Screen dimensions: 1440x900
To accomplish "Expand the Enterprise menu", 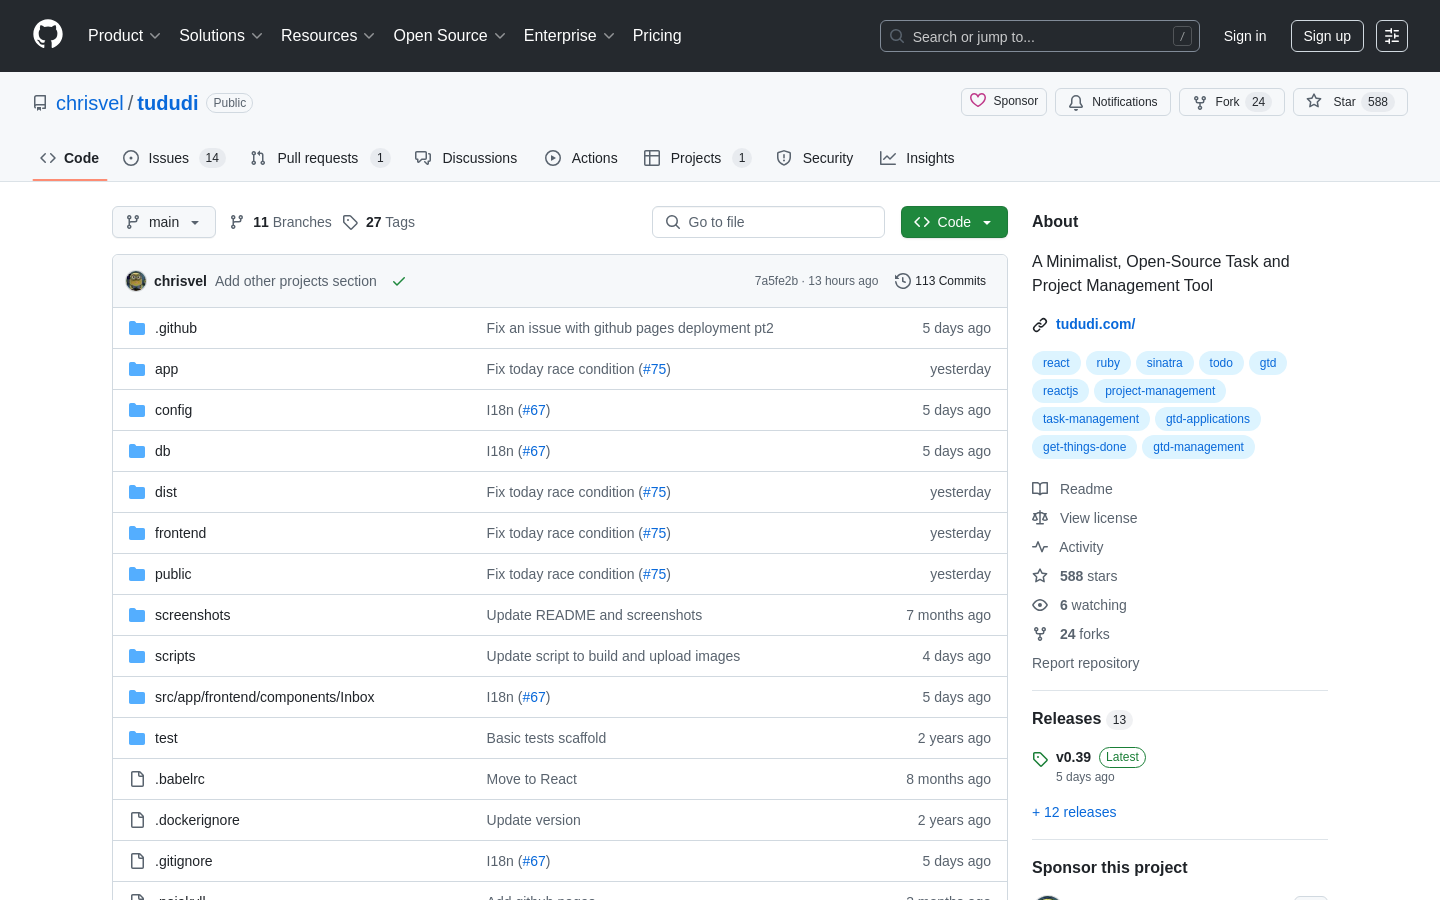I will pyautogui.click(x=569, y=36).
